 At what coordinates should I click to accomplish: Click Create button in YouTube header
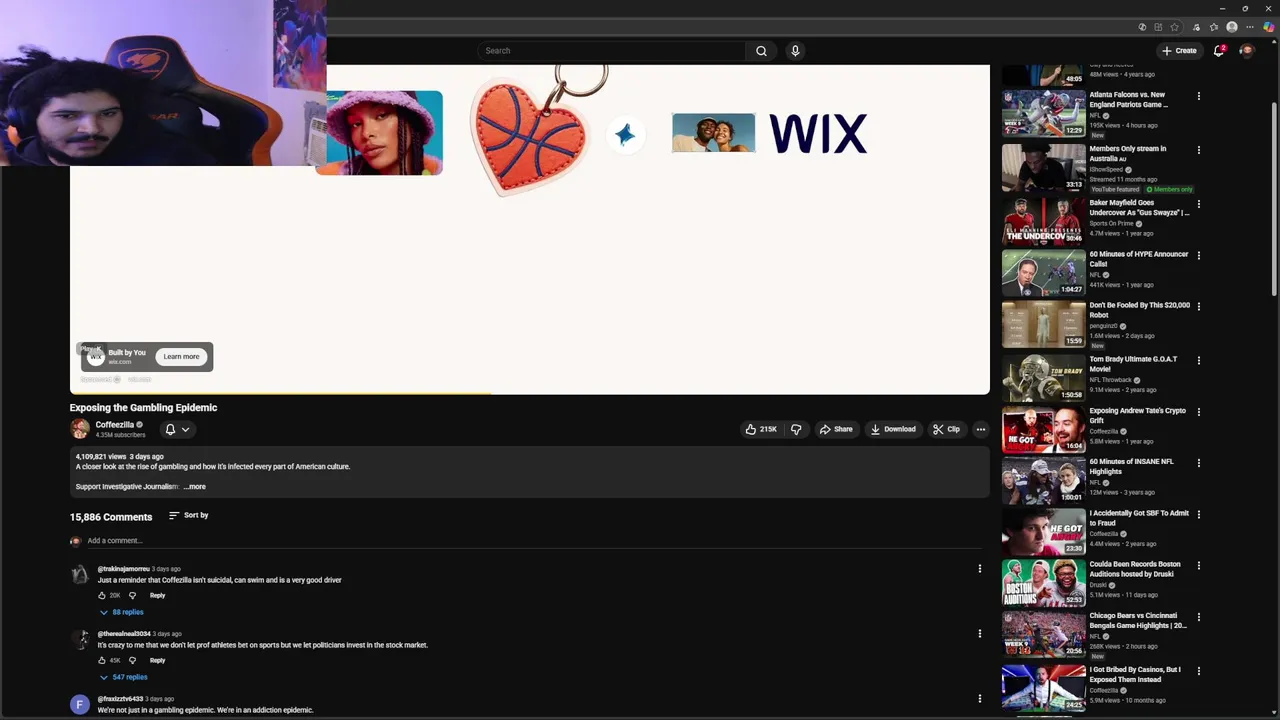pyautogui.click(x=1179, y=51)
